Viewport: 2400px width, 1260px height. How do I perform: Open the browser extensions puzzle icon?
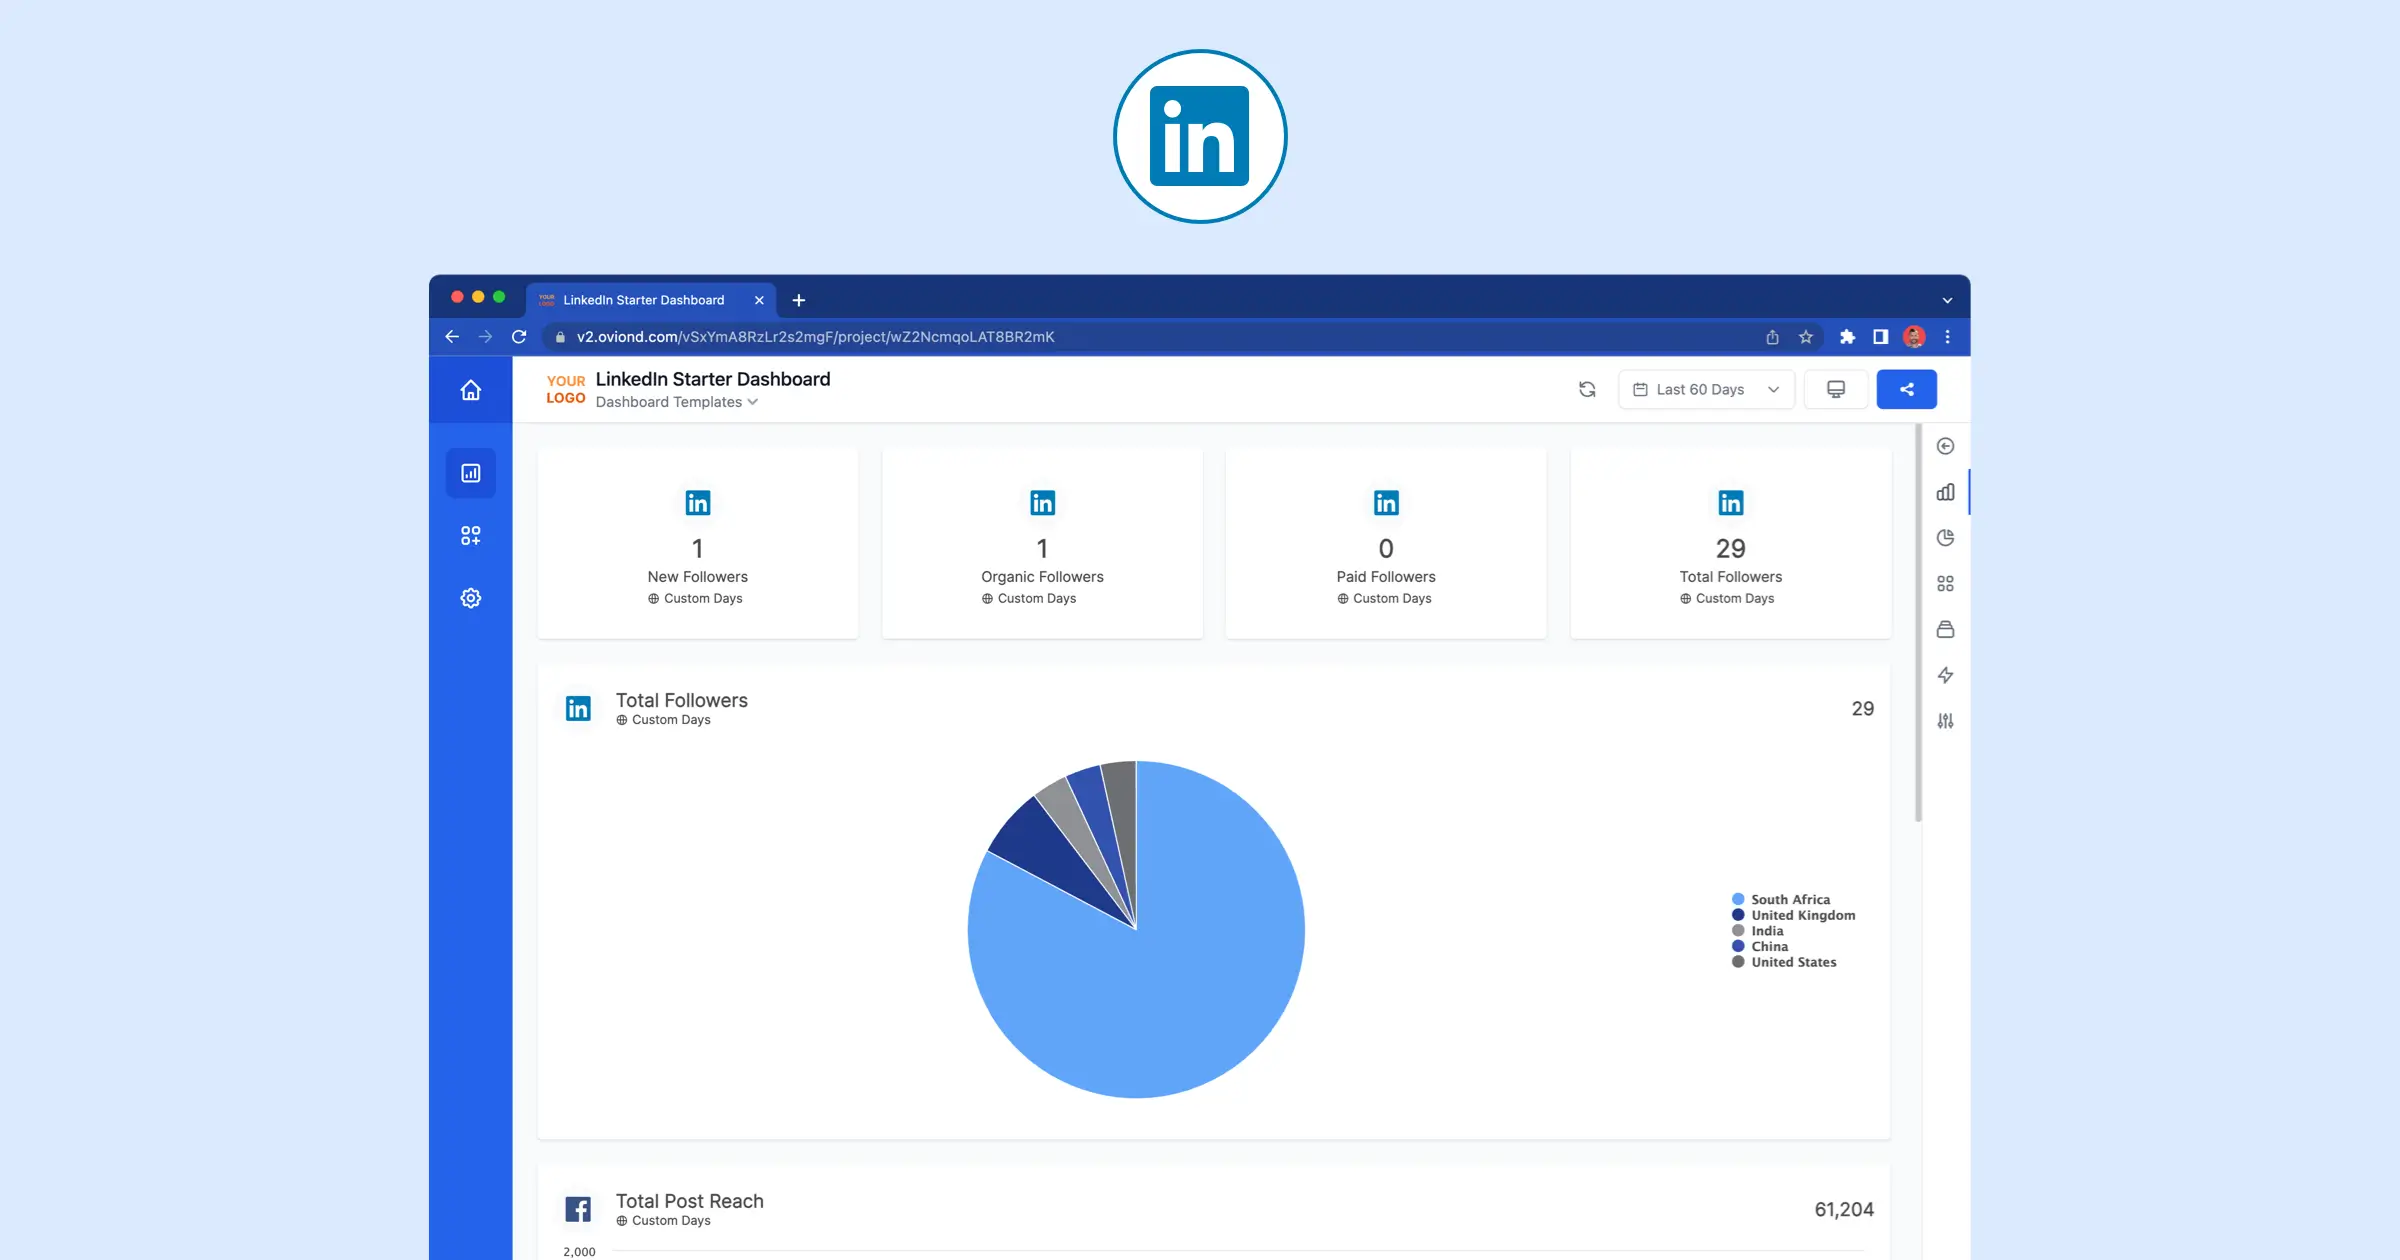coord(1847,337)
